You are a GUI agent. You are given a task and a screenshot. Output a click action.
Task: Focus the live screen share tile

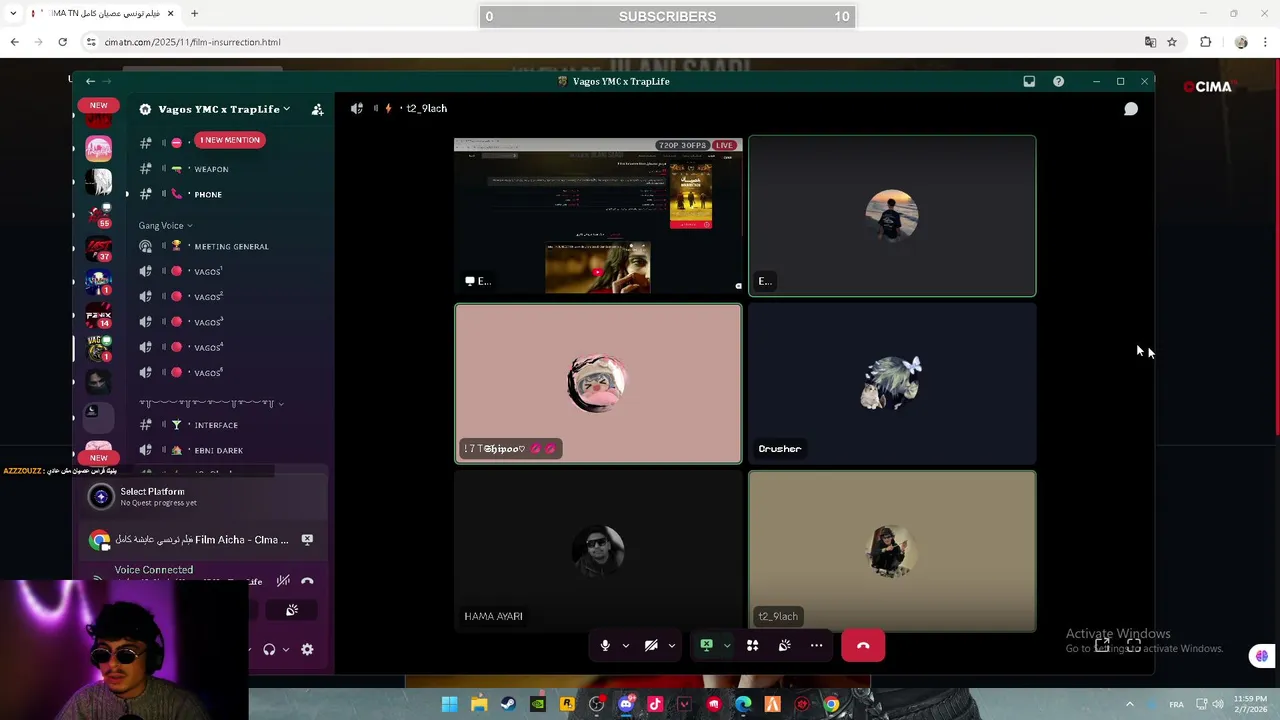point(598,216)
